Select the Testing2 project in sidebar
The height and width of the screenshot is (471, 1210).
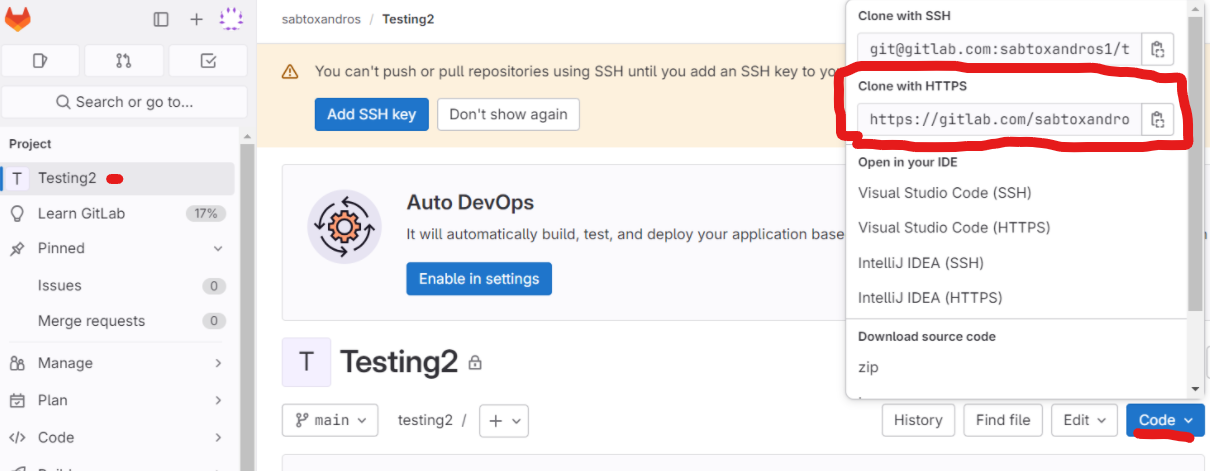point(118,179)
